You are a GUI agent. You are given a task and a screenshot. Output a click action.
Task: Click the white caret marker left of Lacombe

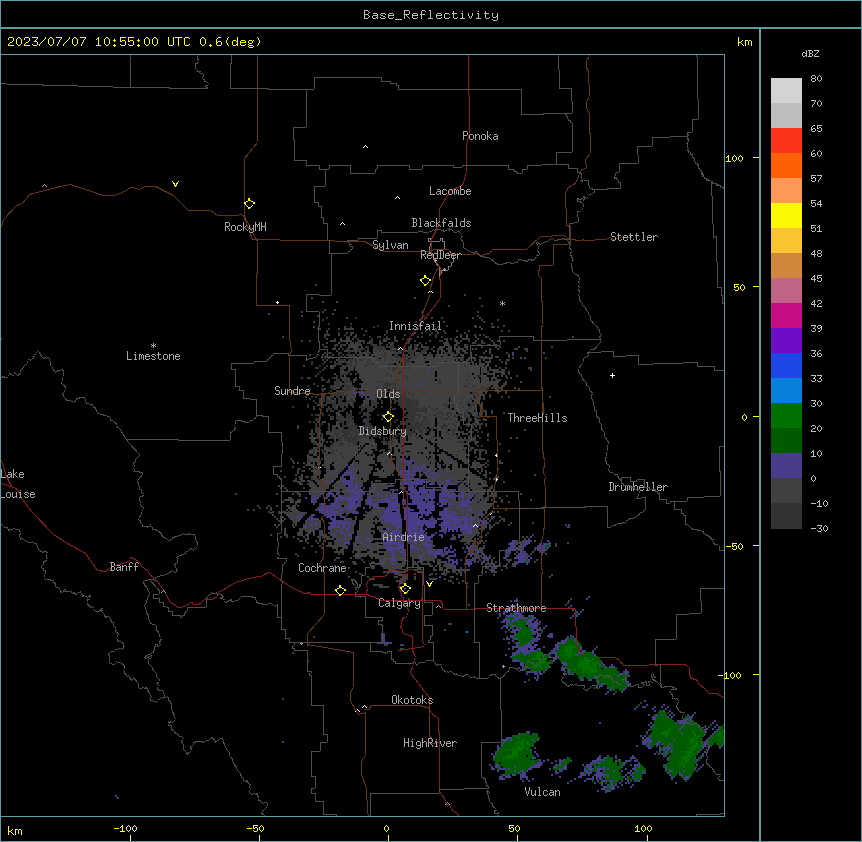[x=397, y=198]
